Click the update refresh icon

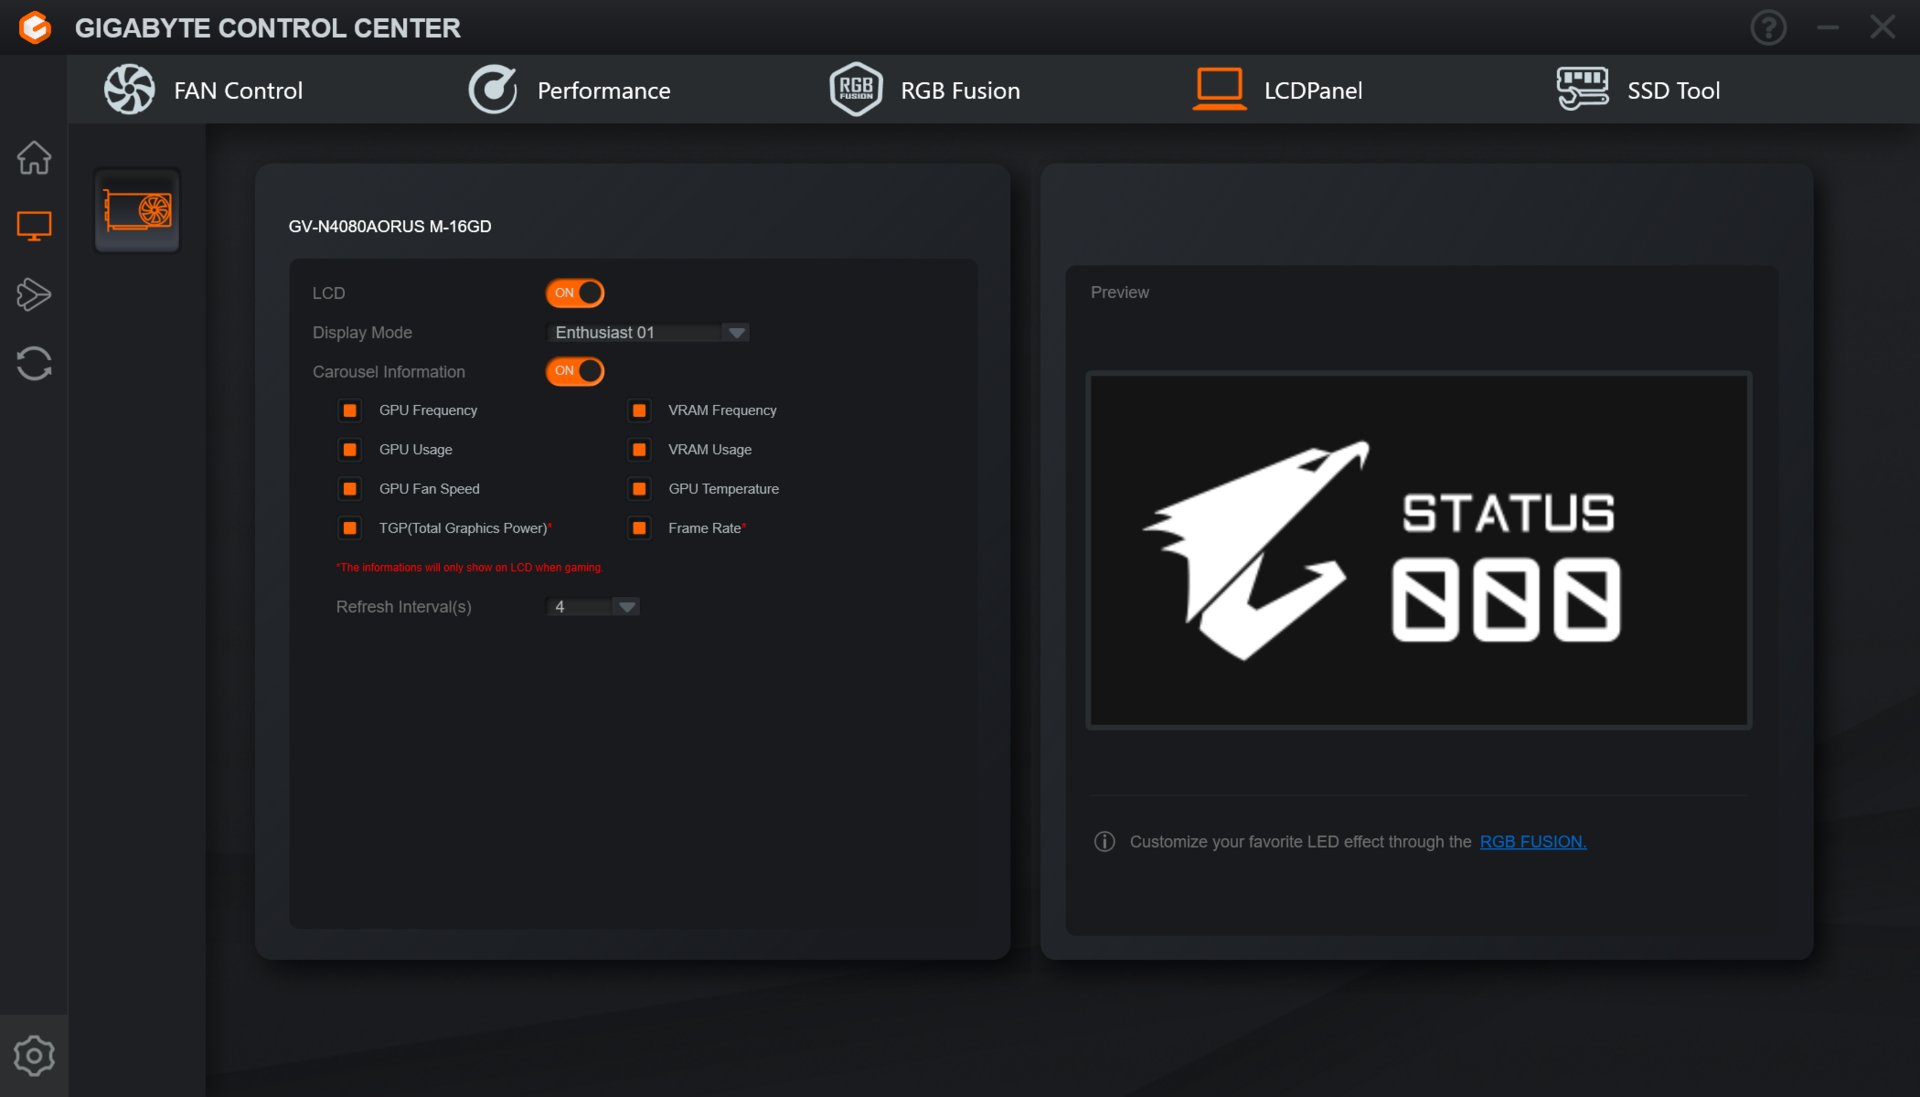point(34,363)
